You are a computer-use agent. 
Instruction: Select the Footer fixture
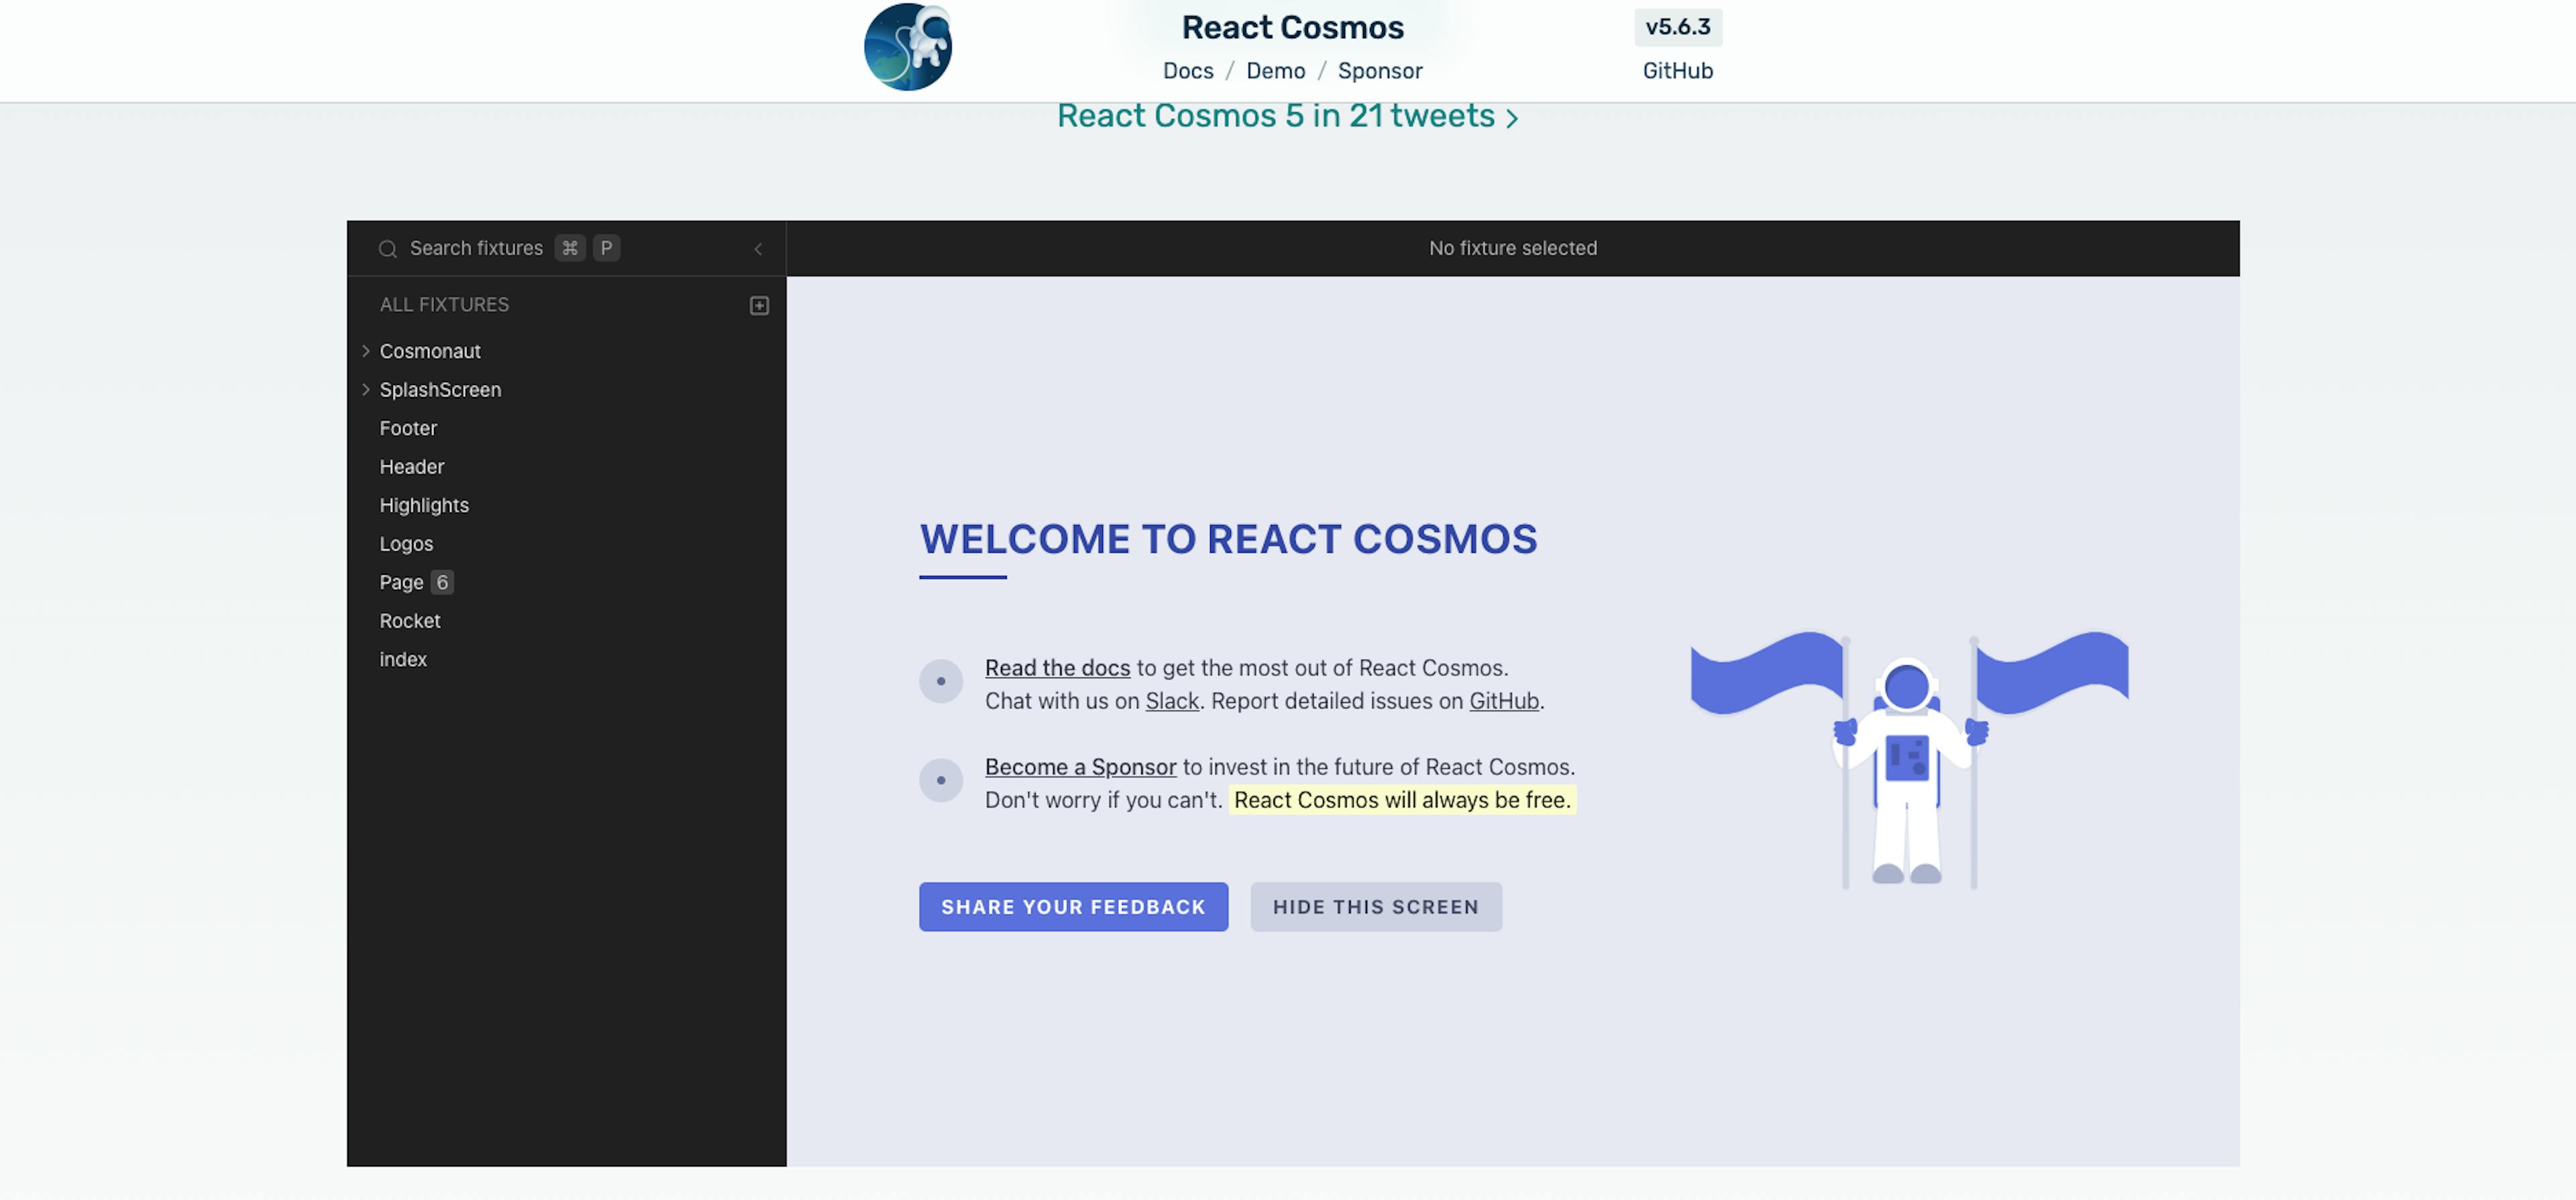point(408,428)
